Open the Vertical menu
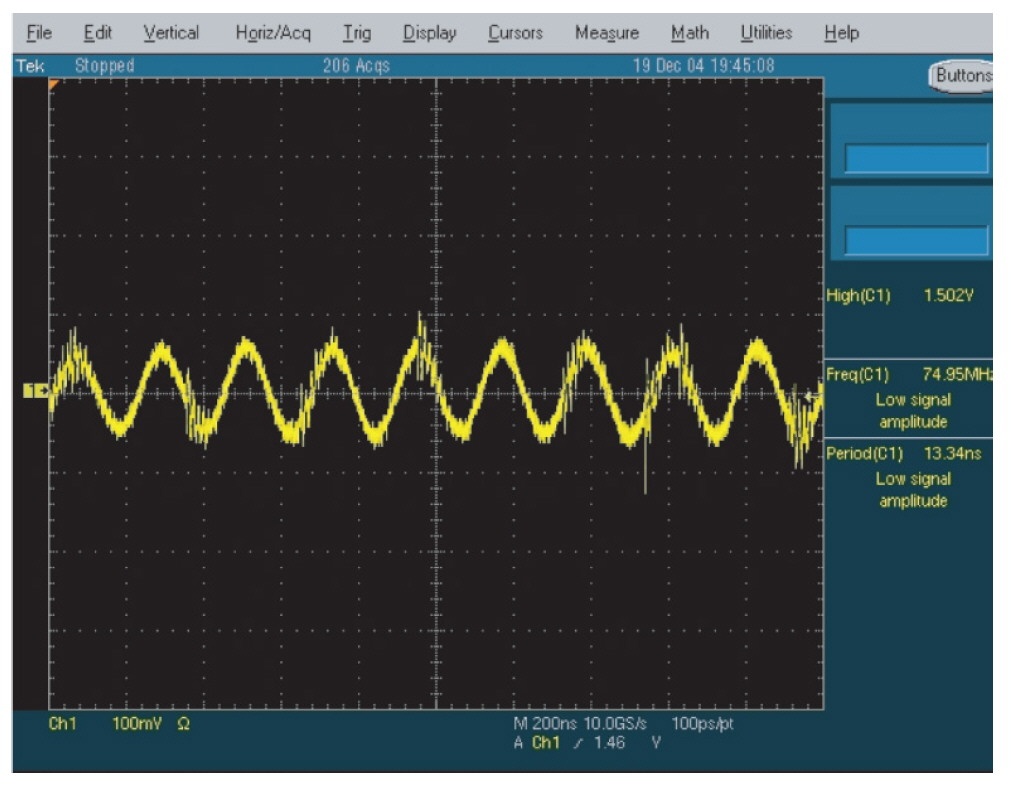Viewport: 1011px width, 785px height. 169,33
